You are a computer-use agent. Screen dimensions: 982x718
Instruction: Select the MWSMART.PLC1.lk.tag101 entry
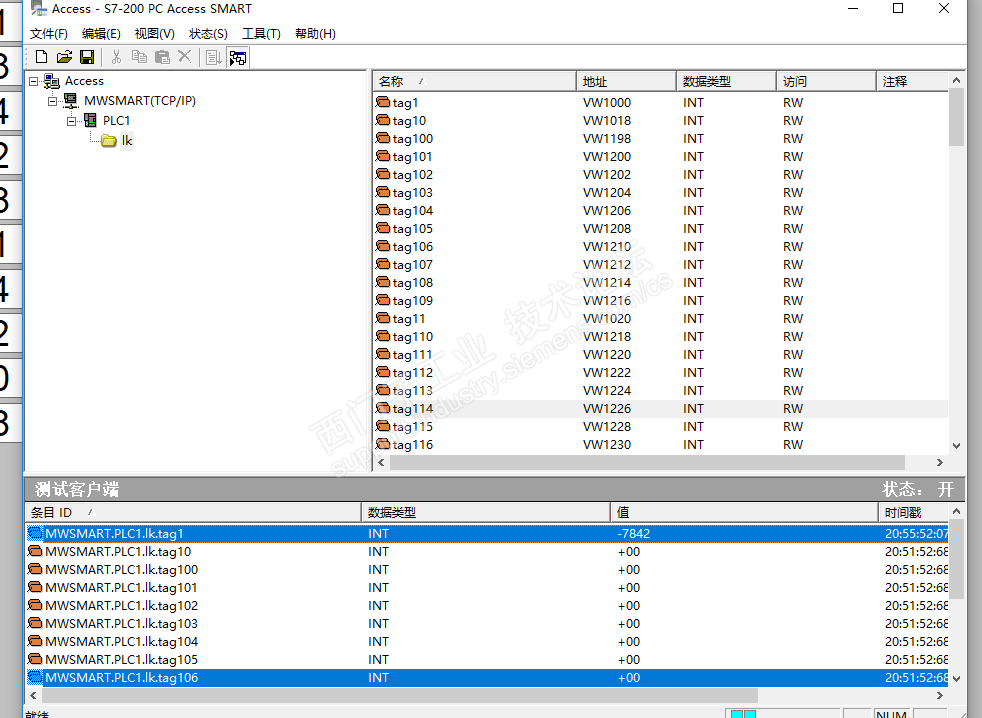point(121,588)
